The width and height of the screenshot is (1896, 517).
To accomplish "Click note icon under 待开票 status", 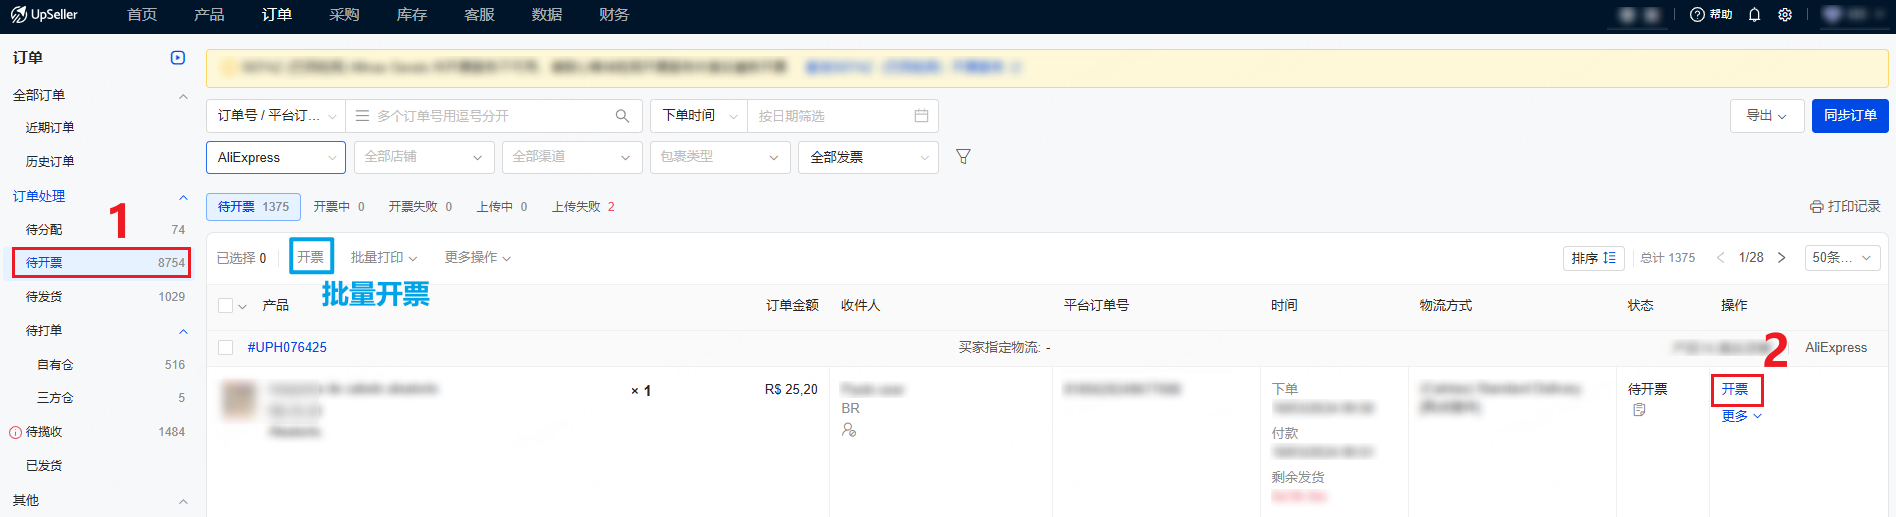I will coord(1639,410).
